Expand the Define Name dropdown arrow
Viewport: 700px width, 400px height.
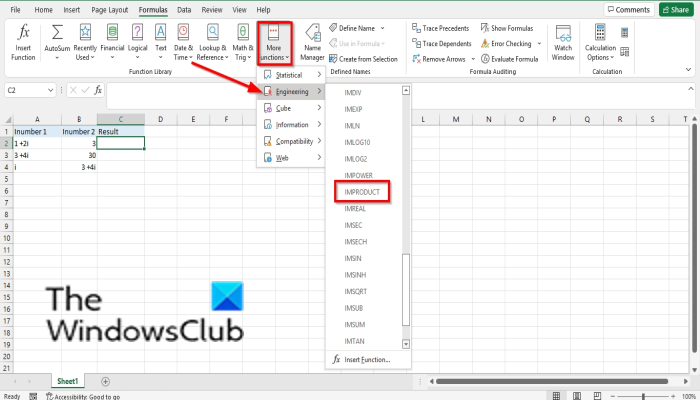[x=383, y=28]
